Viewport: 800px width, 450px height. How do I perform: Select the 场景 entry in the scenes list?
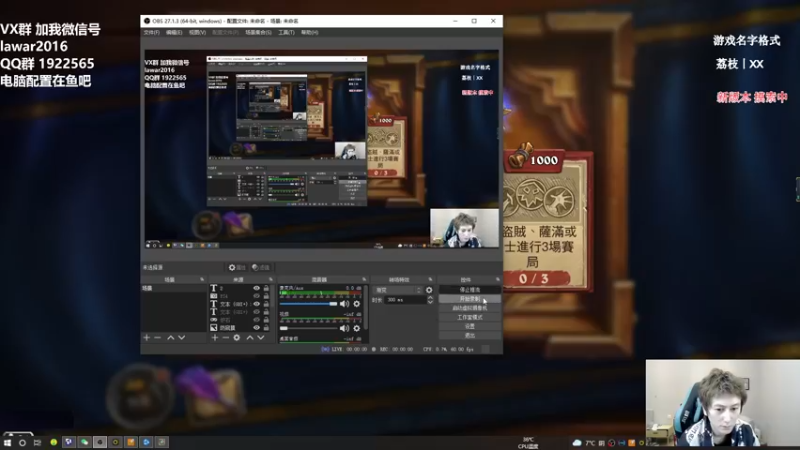click(x=174, y=288)
